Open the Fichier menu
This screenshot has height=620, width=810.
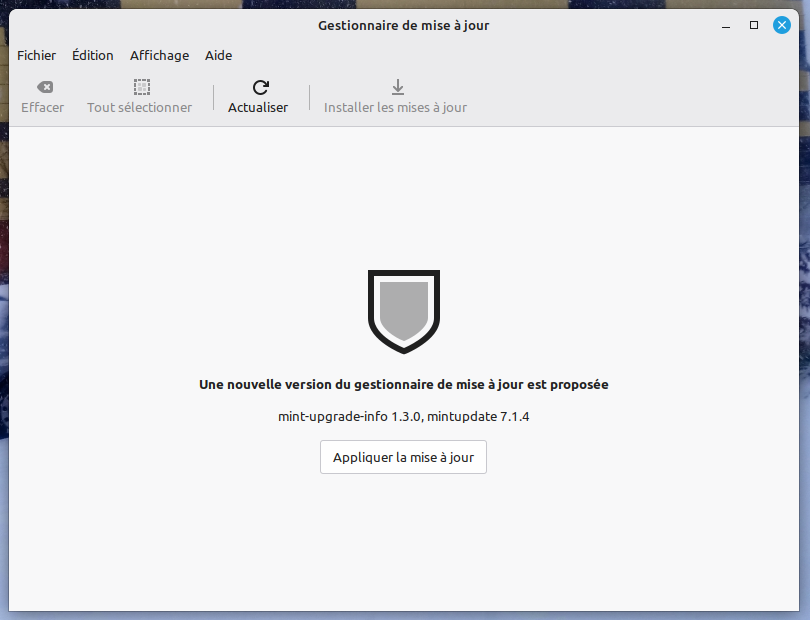[37, 56]
